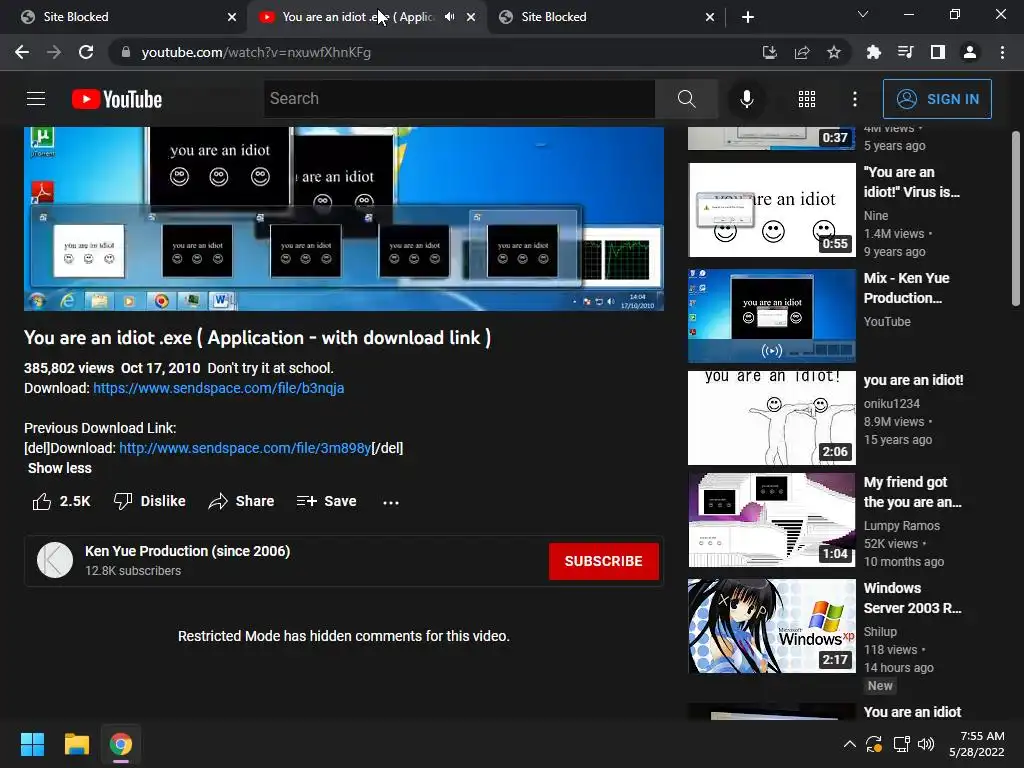The width and height of the screenshot is (1024, 768).
Task: Open the YouTube guide hamburger menu
Action: (x=36, y=99)
